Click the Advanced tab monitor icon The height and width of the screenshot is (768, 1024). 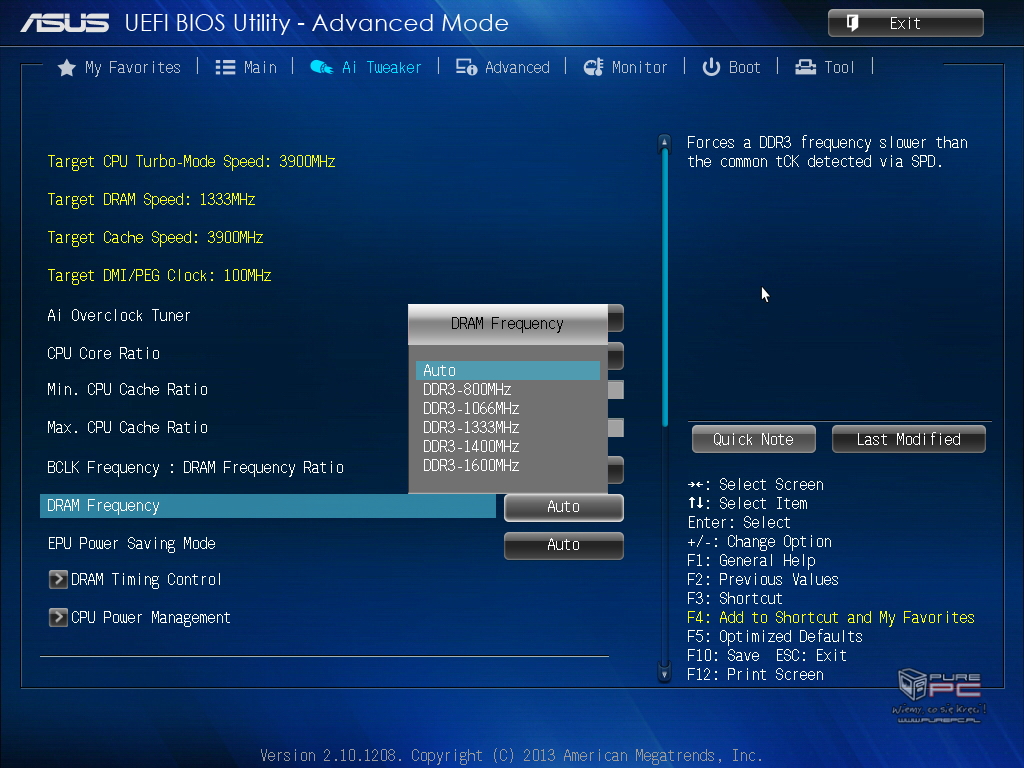pos(466,68)
